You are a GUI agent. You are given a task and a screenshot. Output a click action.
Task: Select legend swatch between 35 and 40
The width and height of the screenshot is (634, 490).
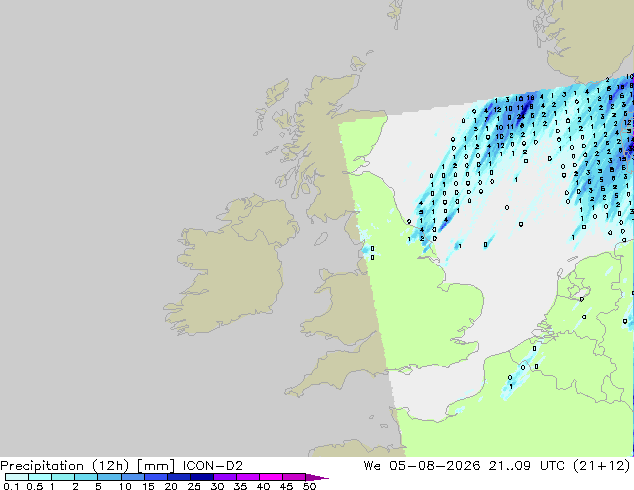click(247, 477)
